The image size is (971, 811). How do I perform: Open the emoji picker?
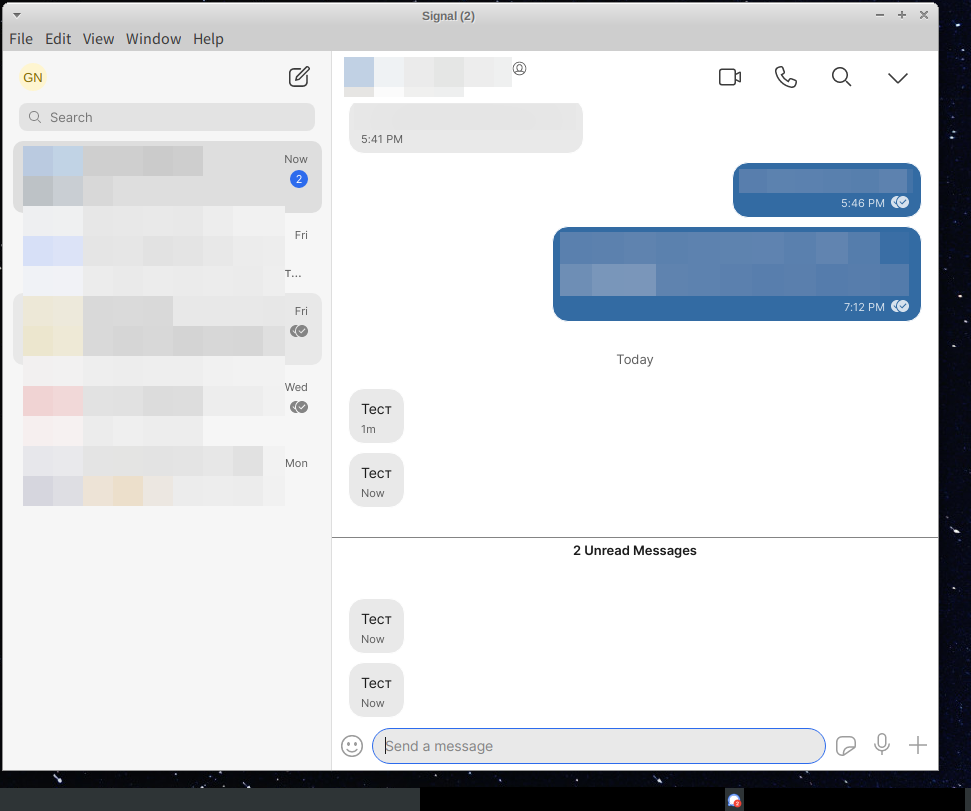click(351, 745)
